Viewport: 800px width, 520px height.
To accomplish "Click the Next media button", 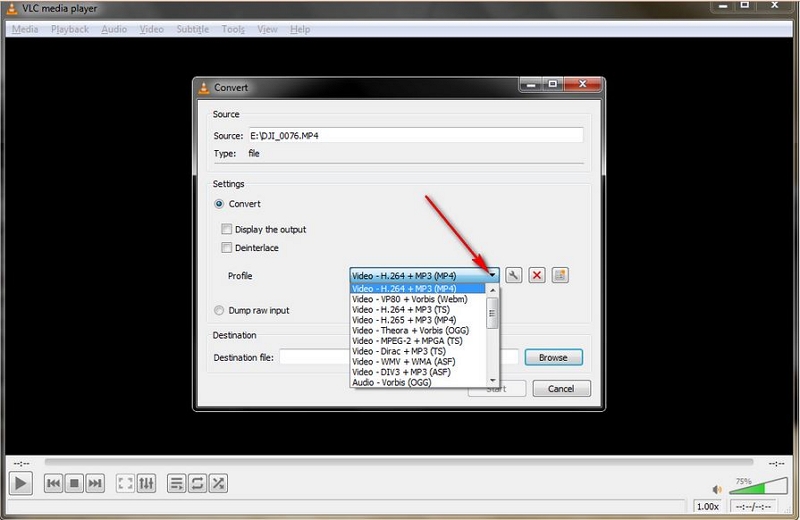I will (x=95, y=483).
